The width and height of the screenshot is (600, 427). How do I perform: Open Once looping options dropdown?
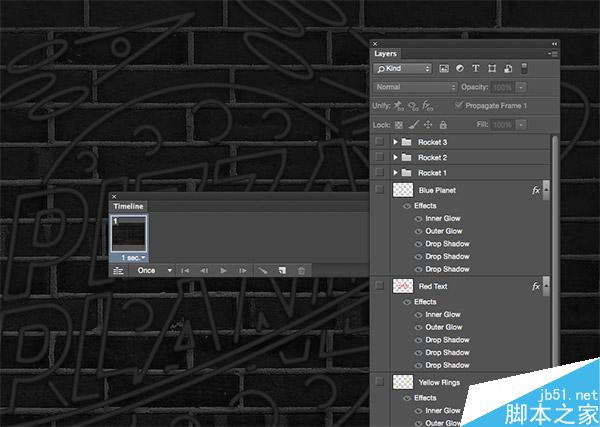154,271
